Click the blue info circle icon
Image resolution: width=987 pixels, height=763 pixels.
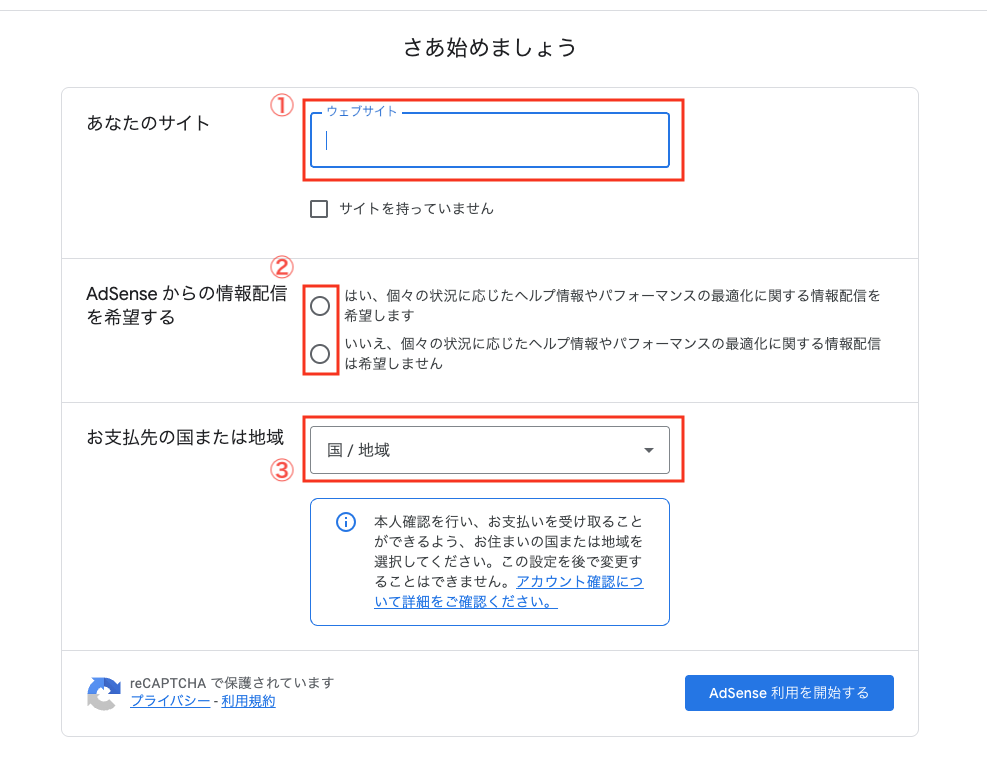(346, 522)
